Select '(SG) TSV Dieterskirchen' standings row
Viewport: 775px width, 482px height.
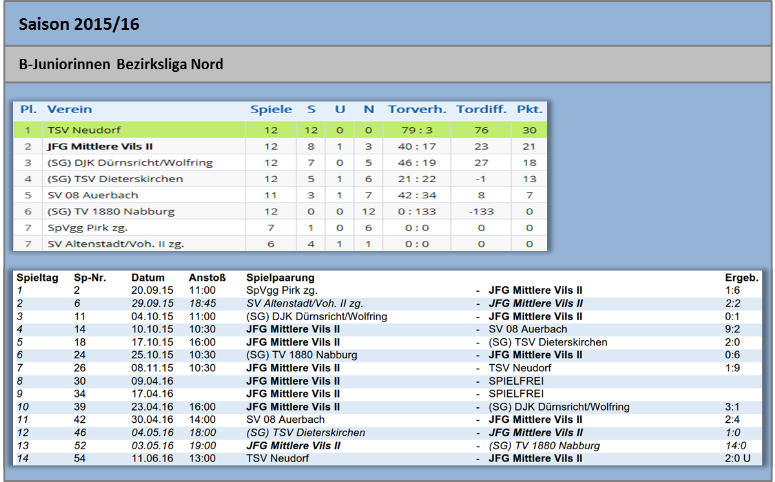pos(280,179)
